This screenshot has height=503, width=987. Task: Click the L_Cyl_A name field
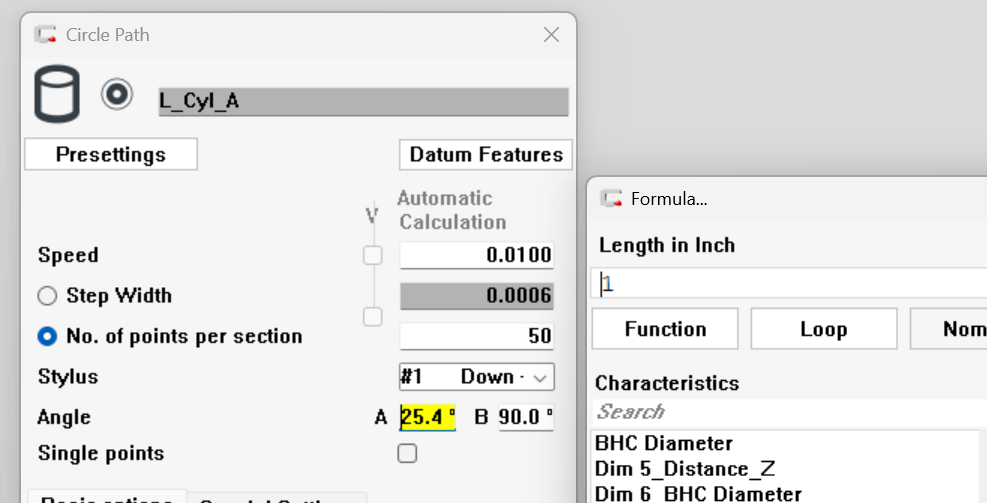363,102
